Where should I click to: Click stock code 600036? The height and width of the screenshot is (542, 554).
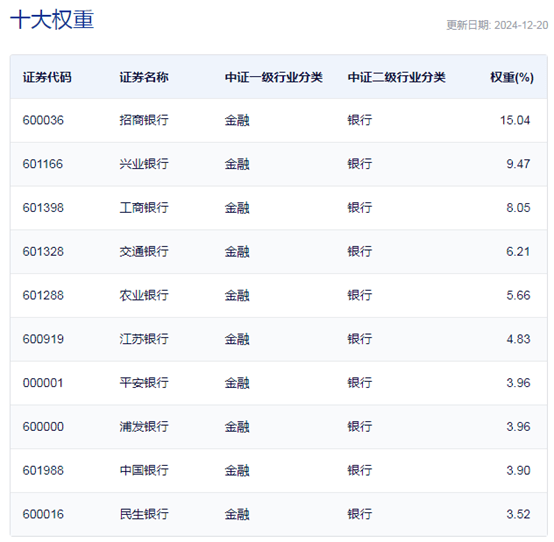pos(43,120)
